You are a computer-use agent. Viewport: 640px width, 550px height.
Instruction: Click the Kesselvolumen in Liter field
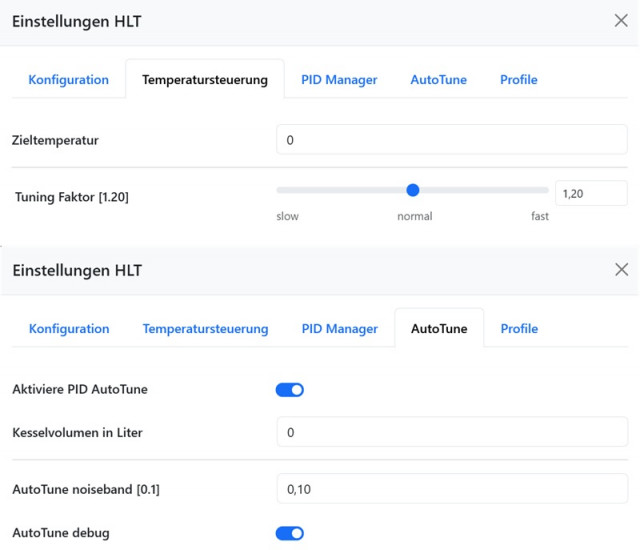coord(451,432)
